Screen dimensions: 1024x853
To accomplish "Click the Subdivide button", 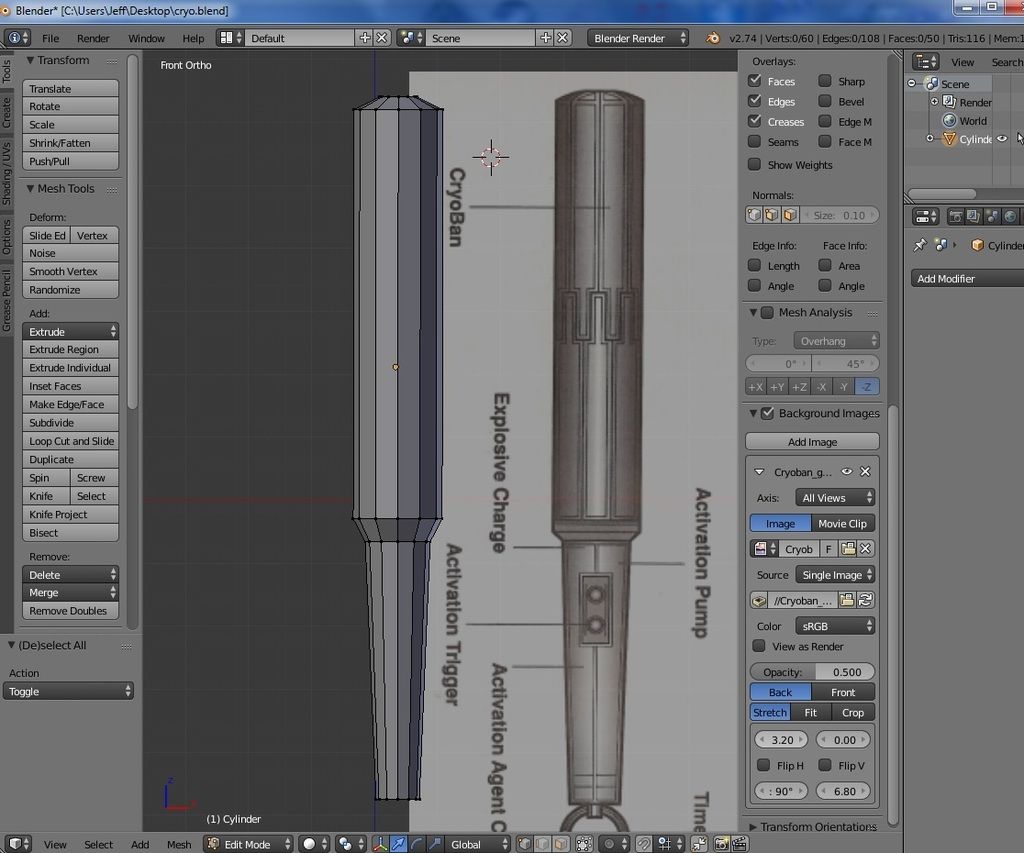I will pyautogui.click(x=71, y=423).
